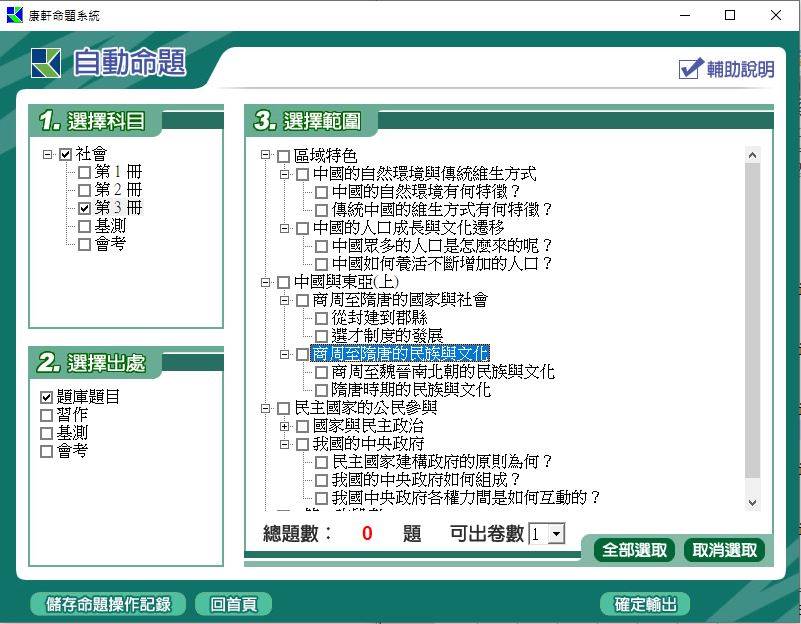Viewport: 801px width, 624px height.
Task: Enable 基測 under 選擇出處
Action: 46,434
